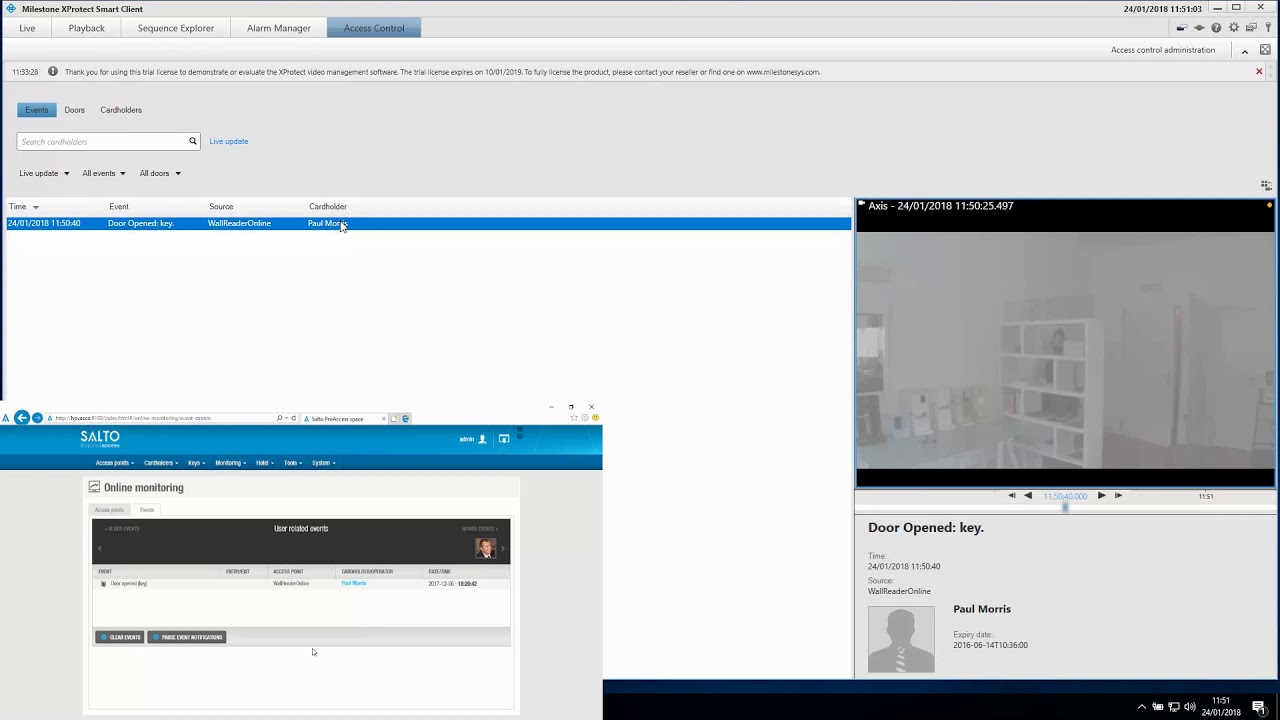Open the settings gear in Smart Client toolbar
Screen dimensions: 1280x720
1234,27
